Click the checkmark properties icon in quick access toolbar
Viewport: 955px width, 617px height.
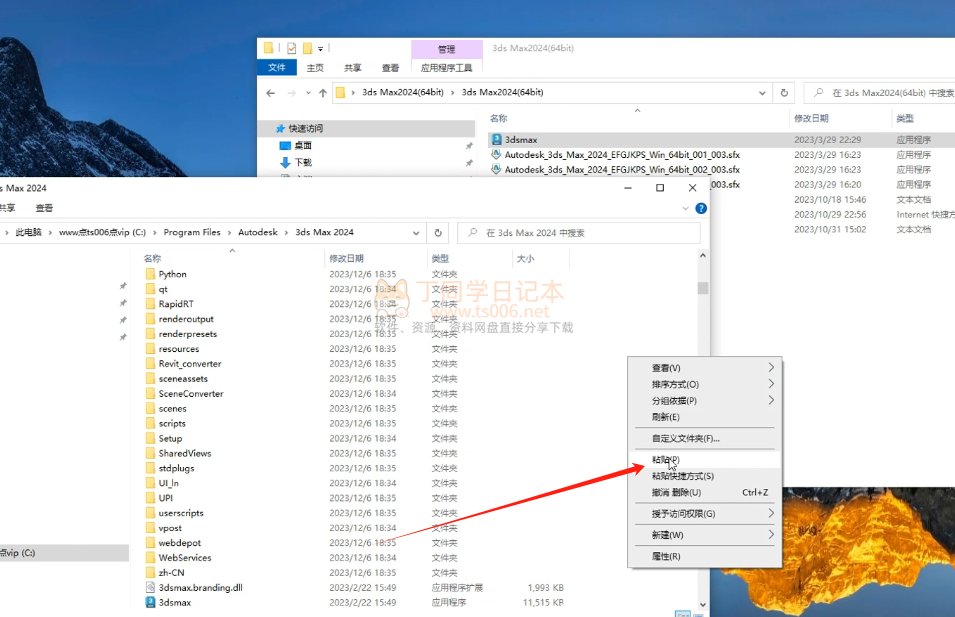click(291, 47)
